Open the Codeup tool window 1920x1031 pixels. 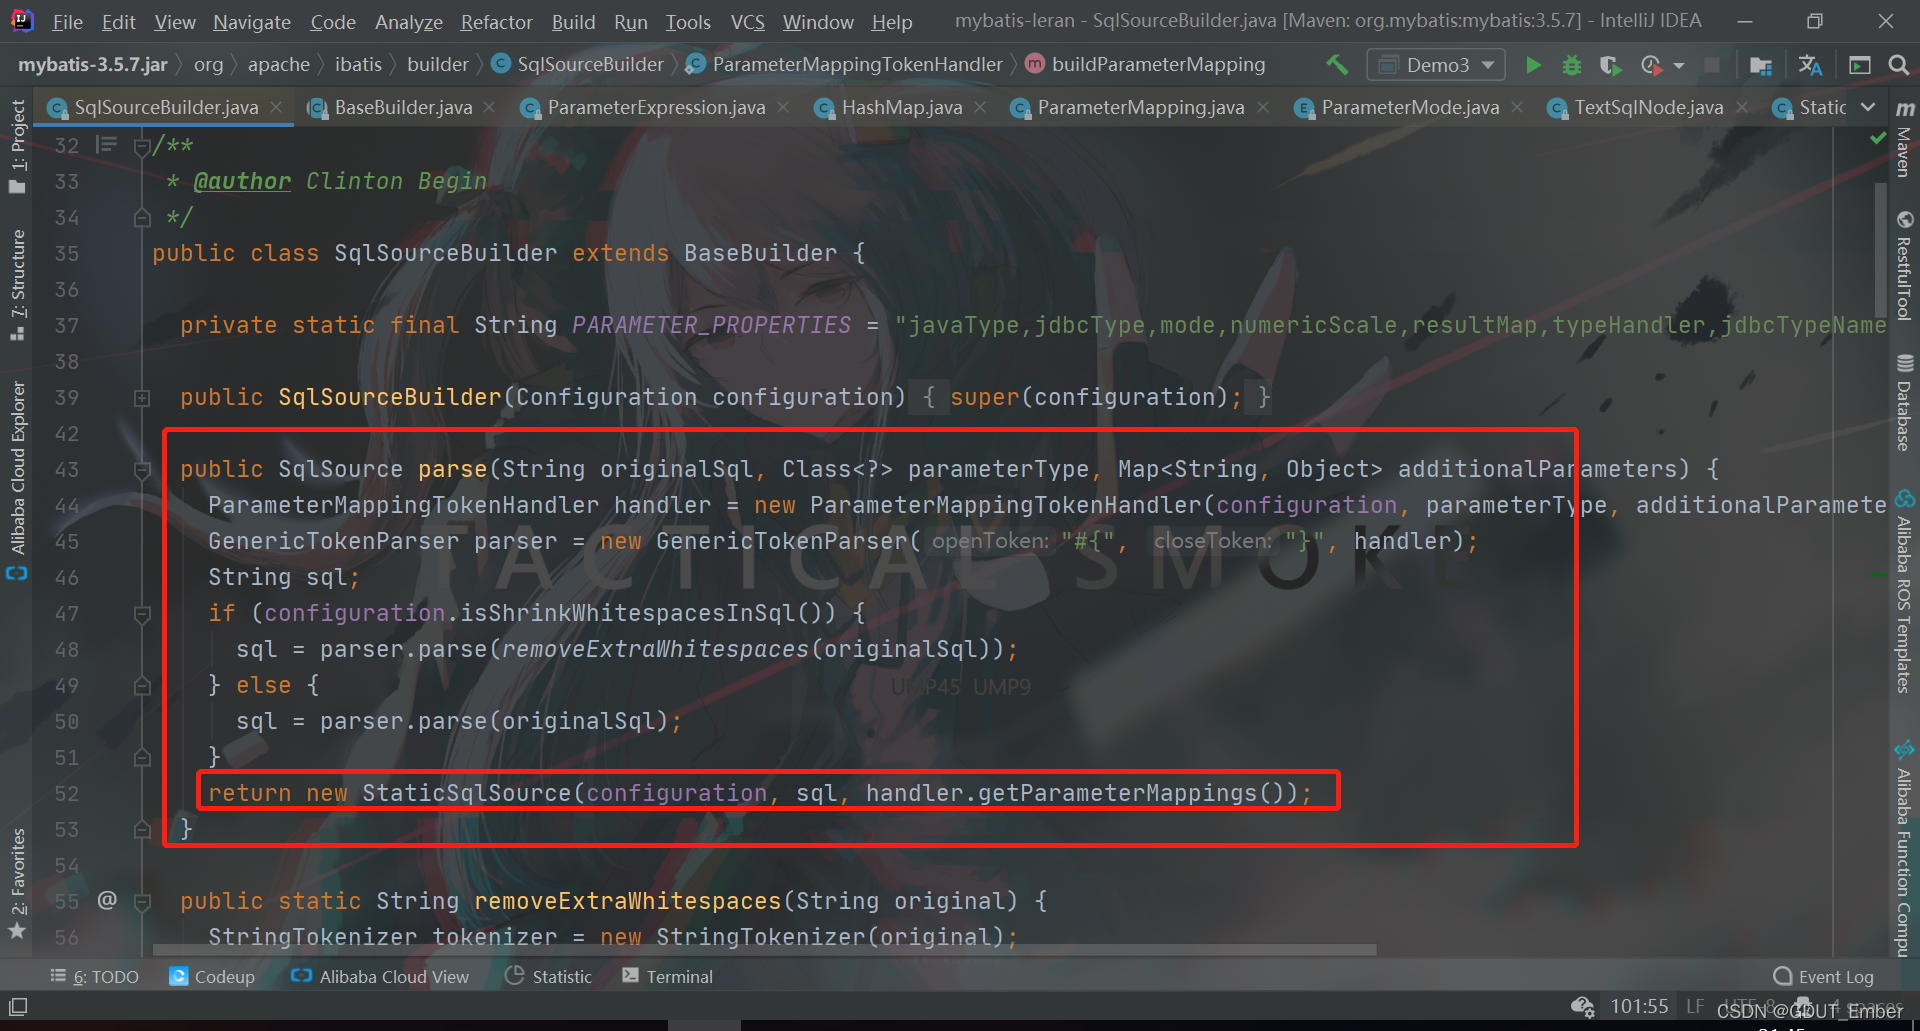pos(212,976)
